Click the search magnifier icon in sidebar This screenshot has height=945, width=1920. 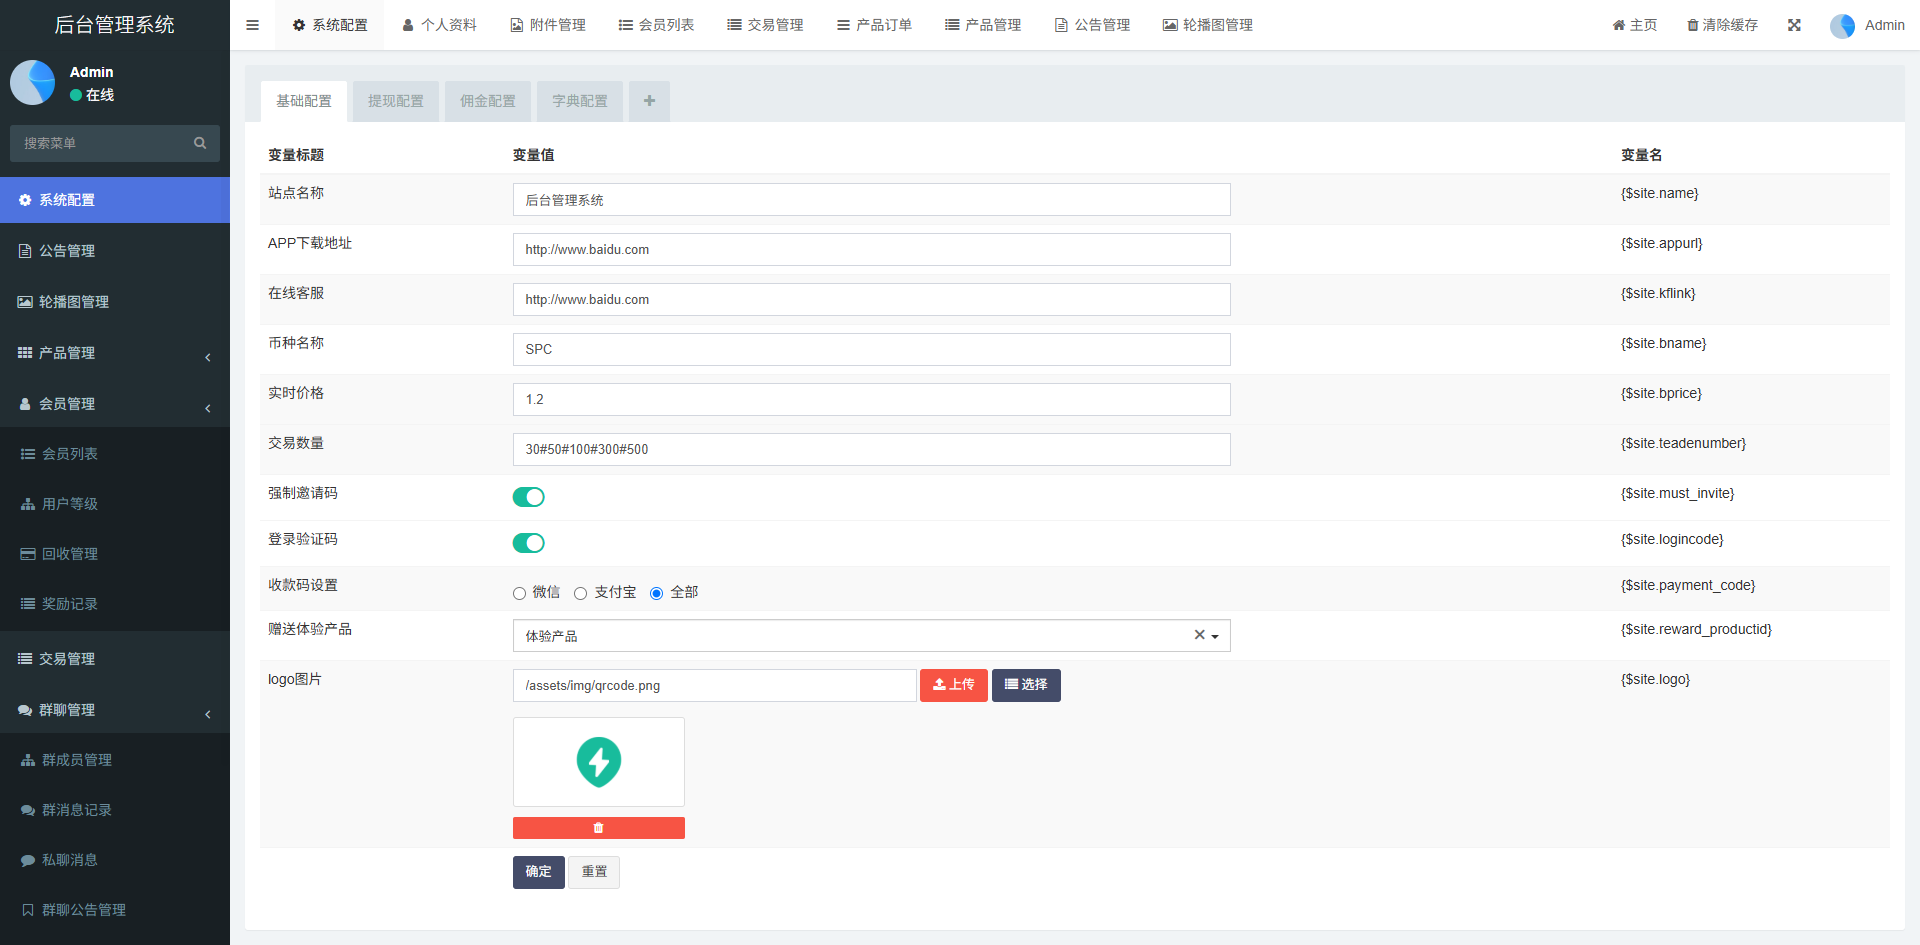click(200, 143)
